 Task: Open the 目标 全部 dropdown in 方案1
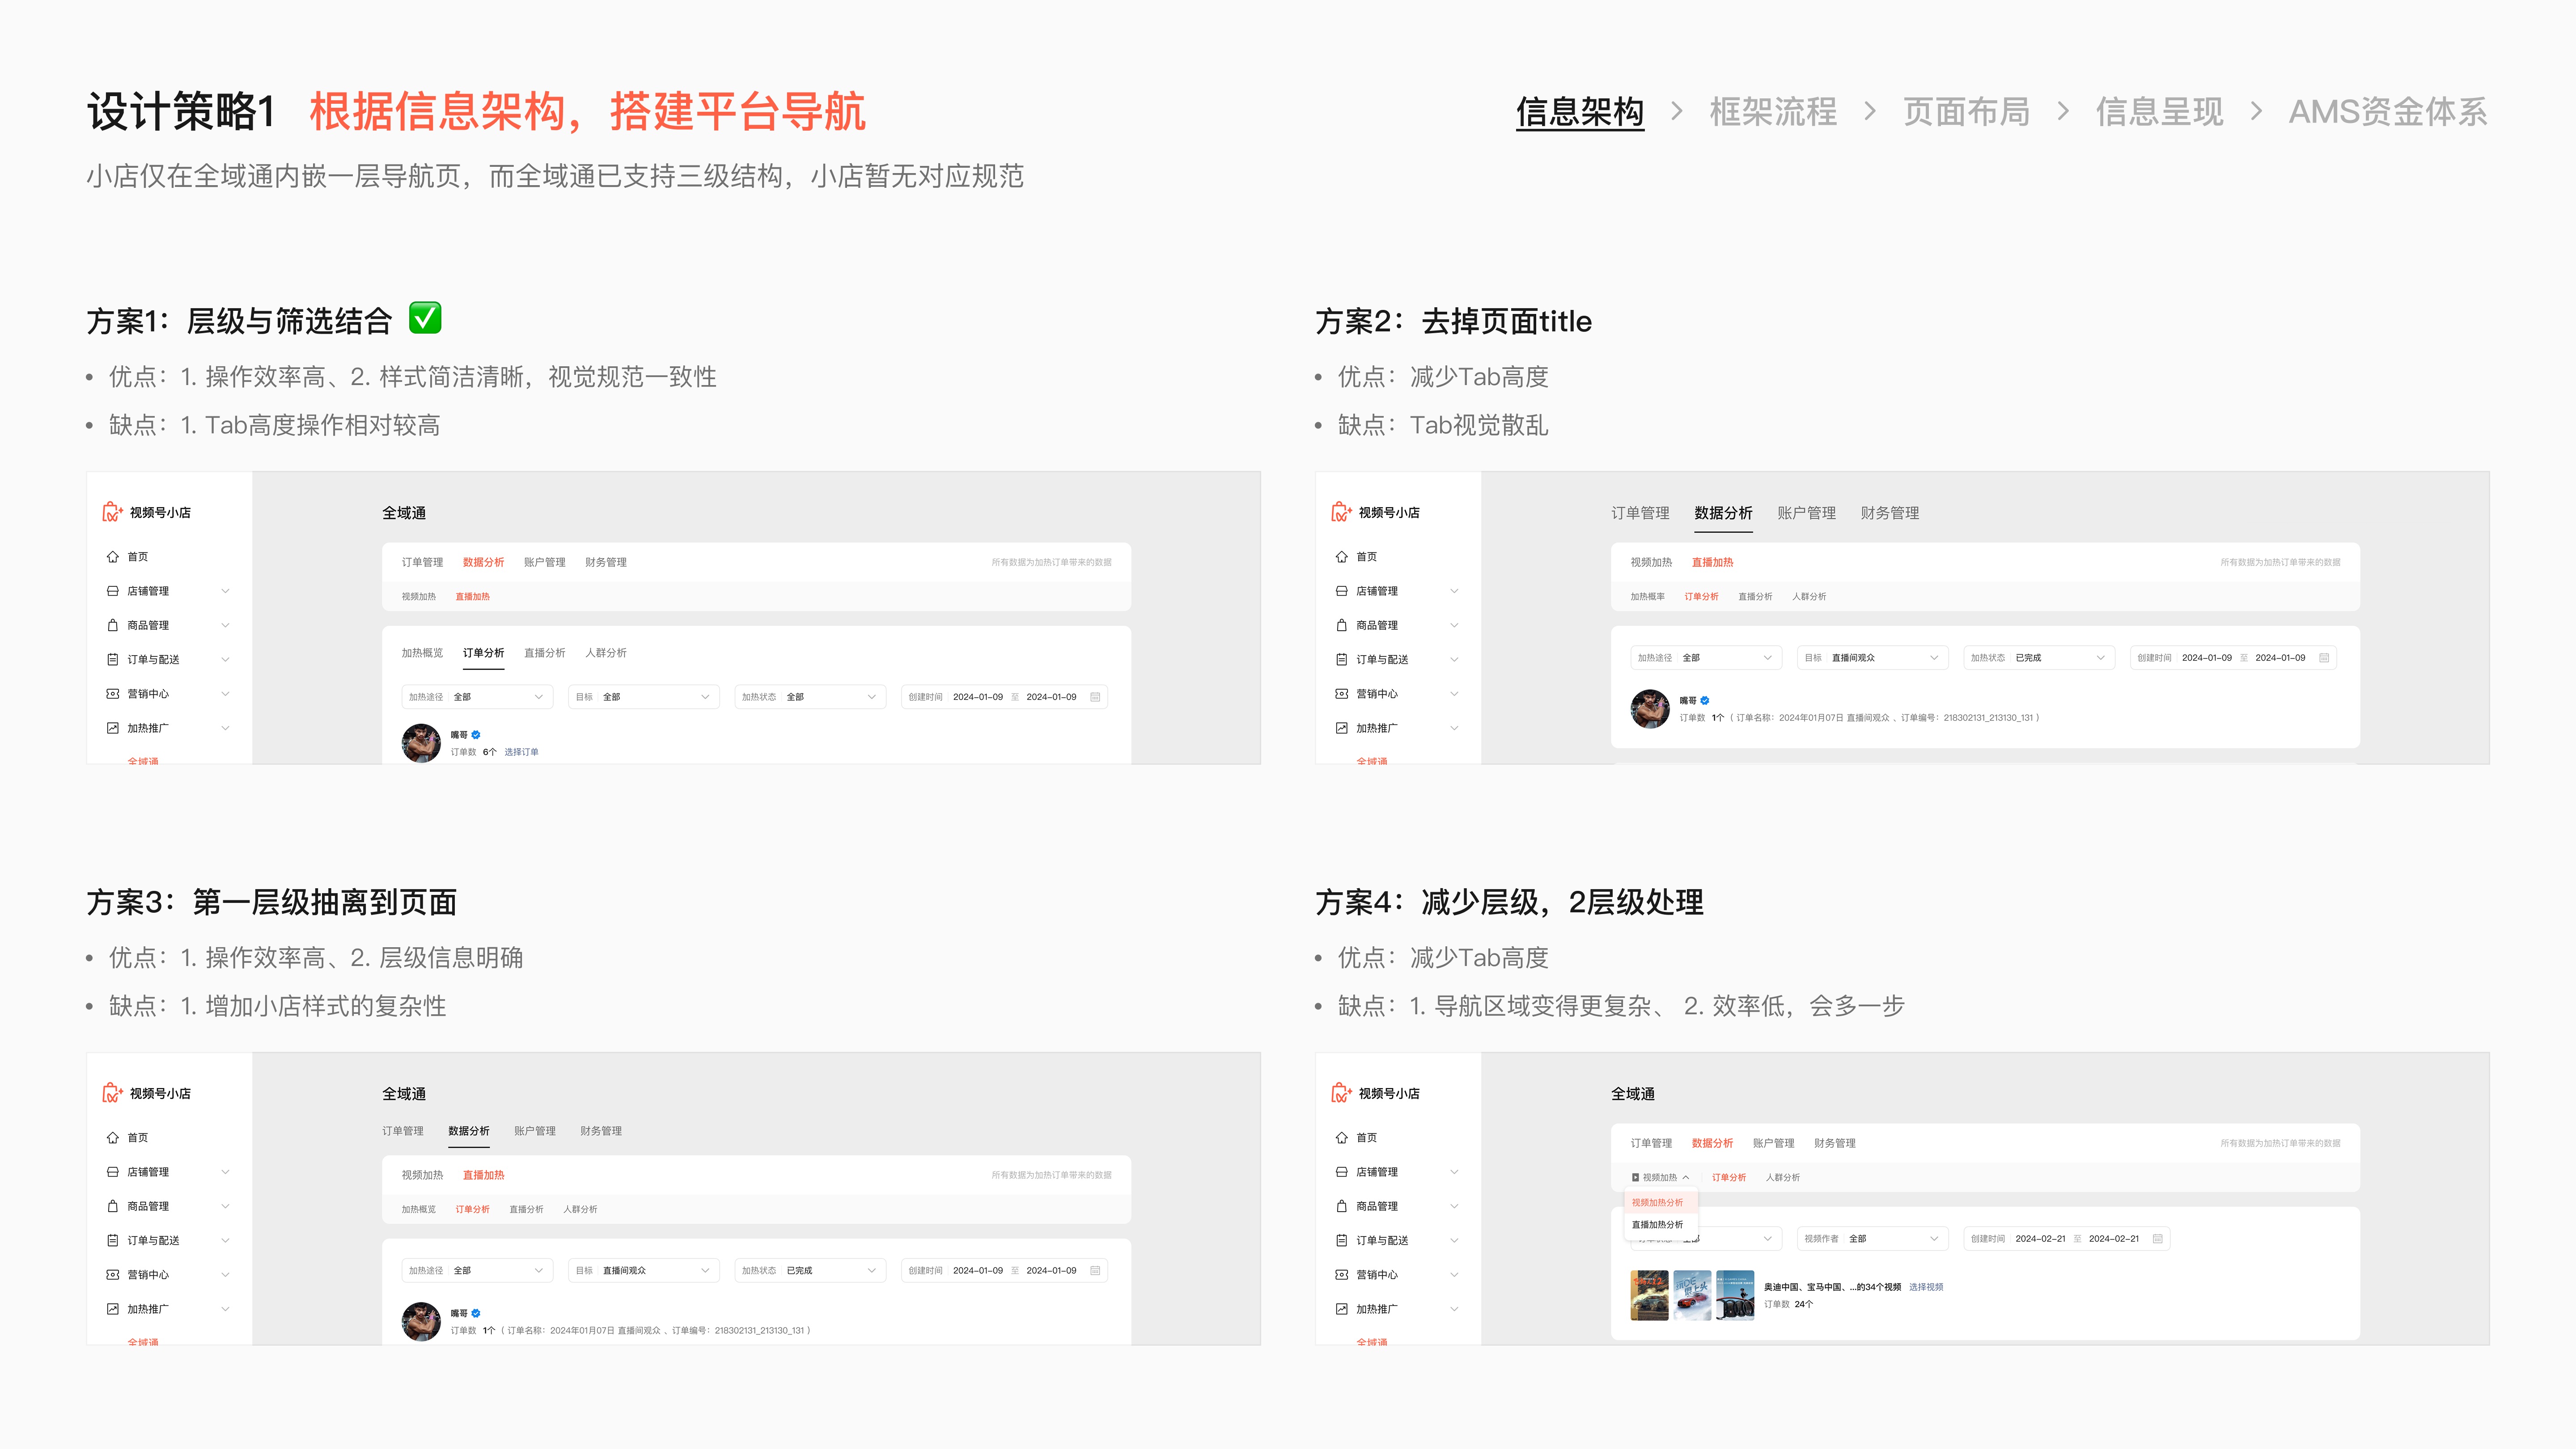click(643, 697)
